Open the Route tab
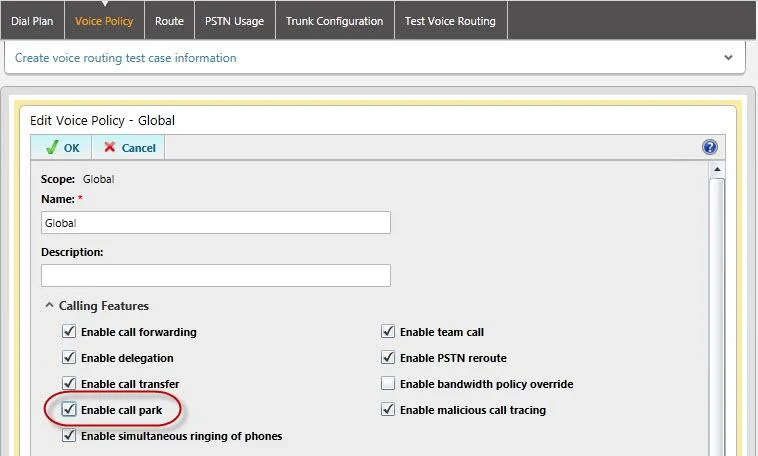This screenshot has width=758, height=456. tap(169, 21)
